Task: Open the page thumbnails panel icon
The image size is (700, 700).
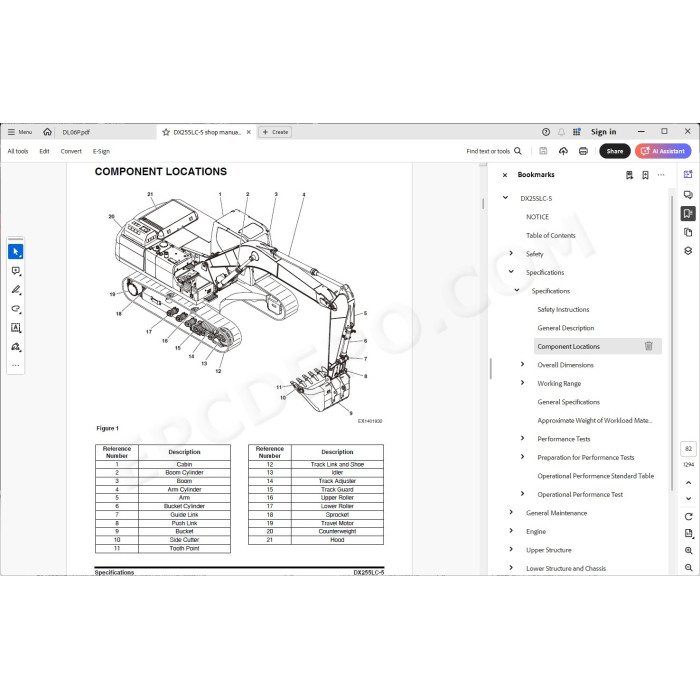Action: (688, 232)
